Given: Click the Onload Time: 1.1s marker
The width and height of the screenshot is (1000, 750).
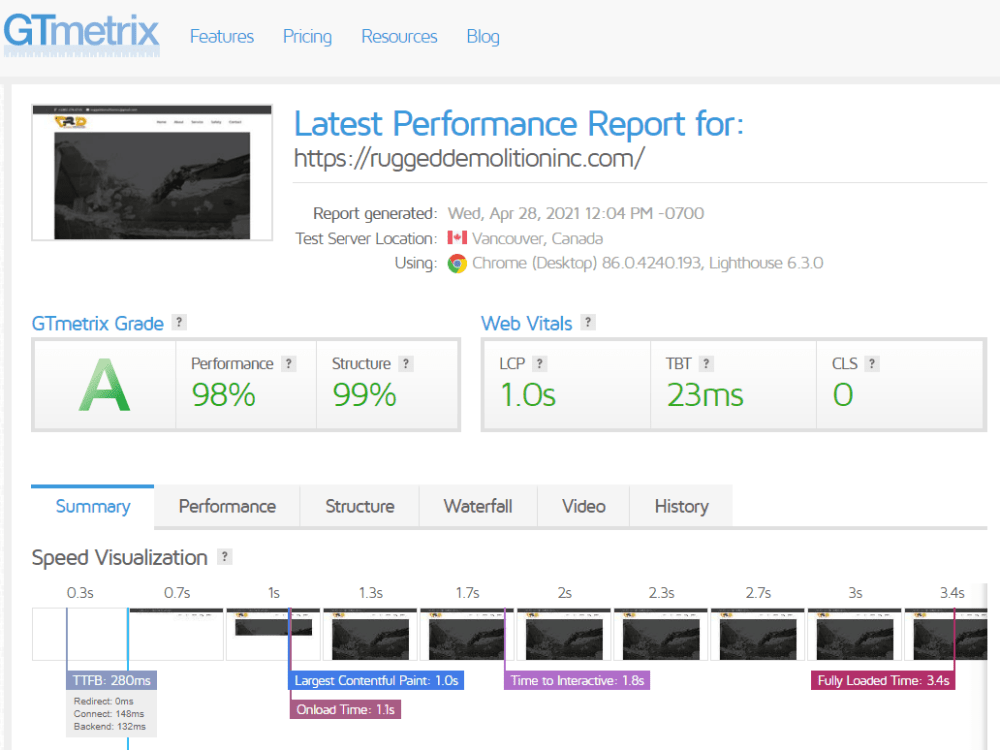Looking at the screenshot, I should coord(345,709).
